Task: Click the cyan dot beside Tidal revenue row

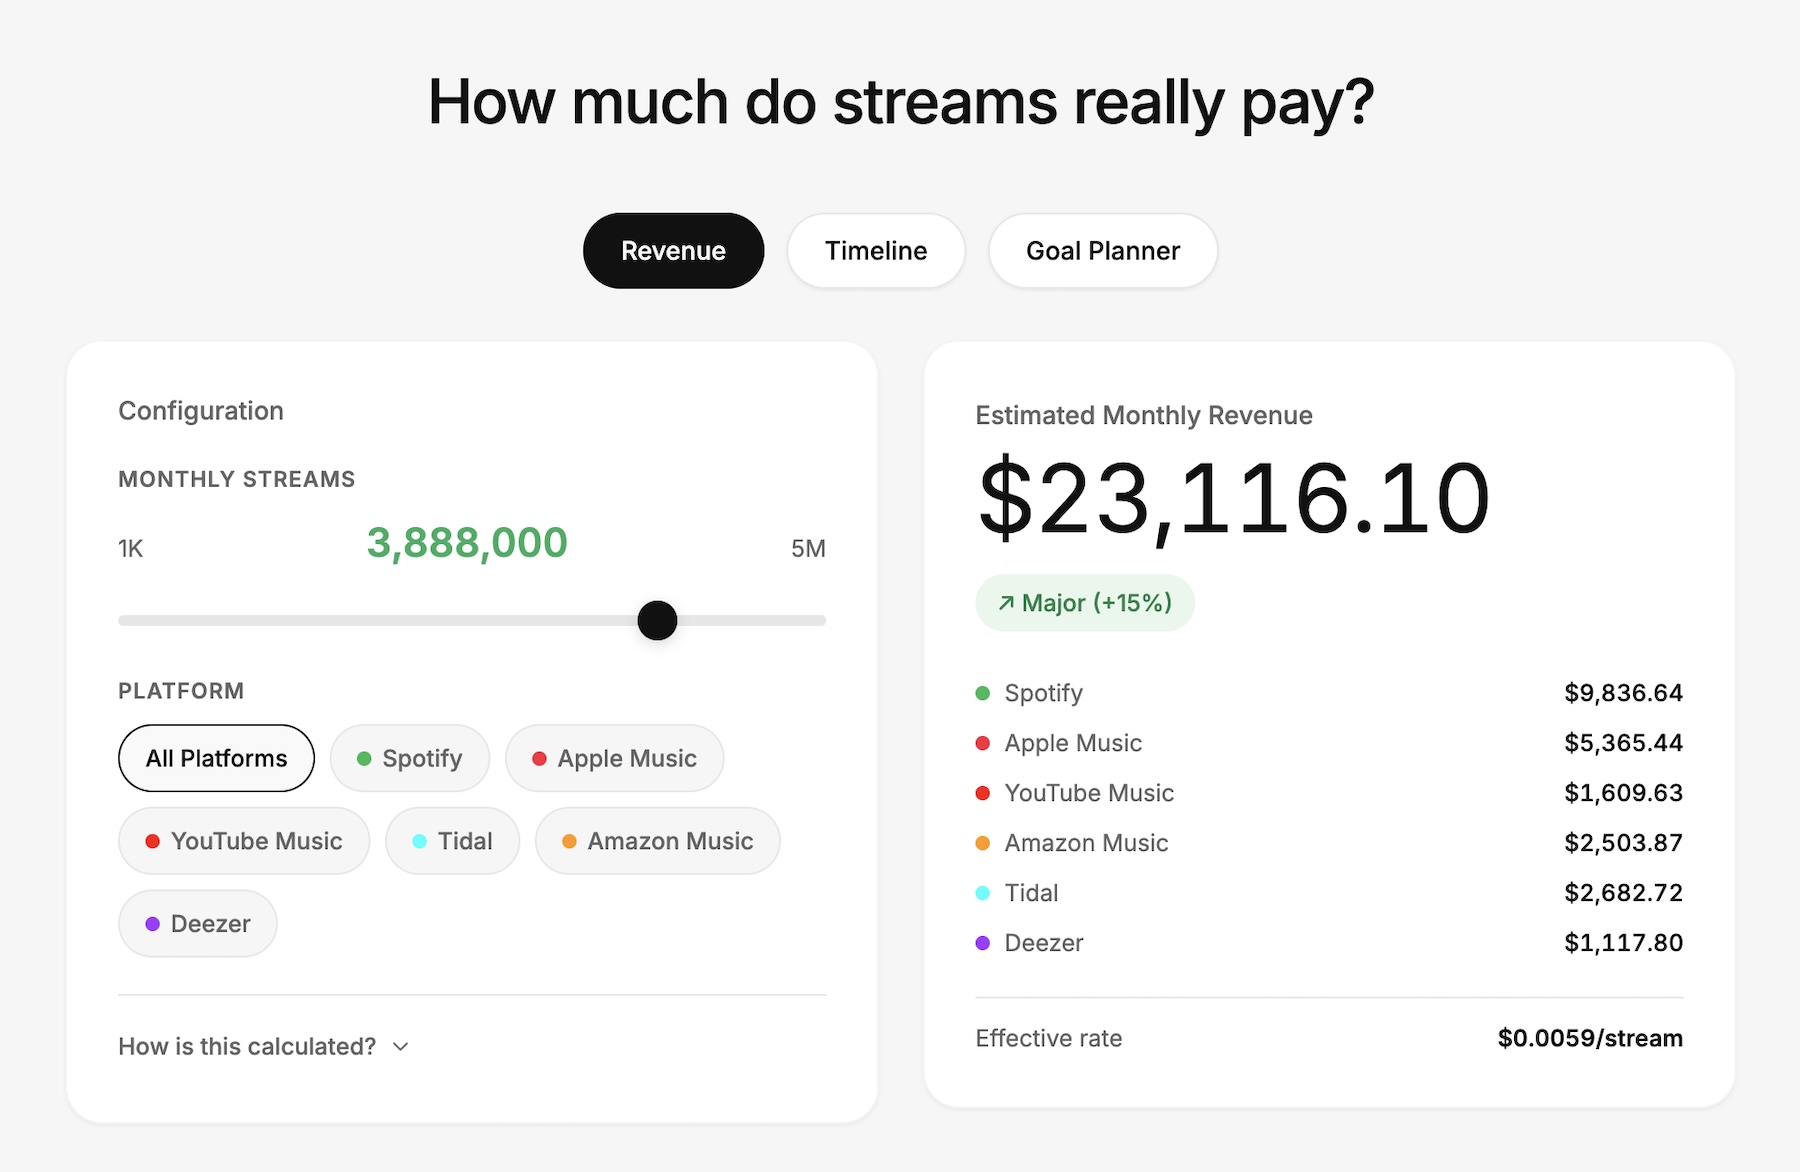Action: [x=983, y=893]
